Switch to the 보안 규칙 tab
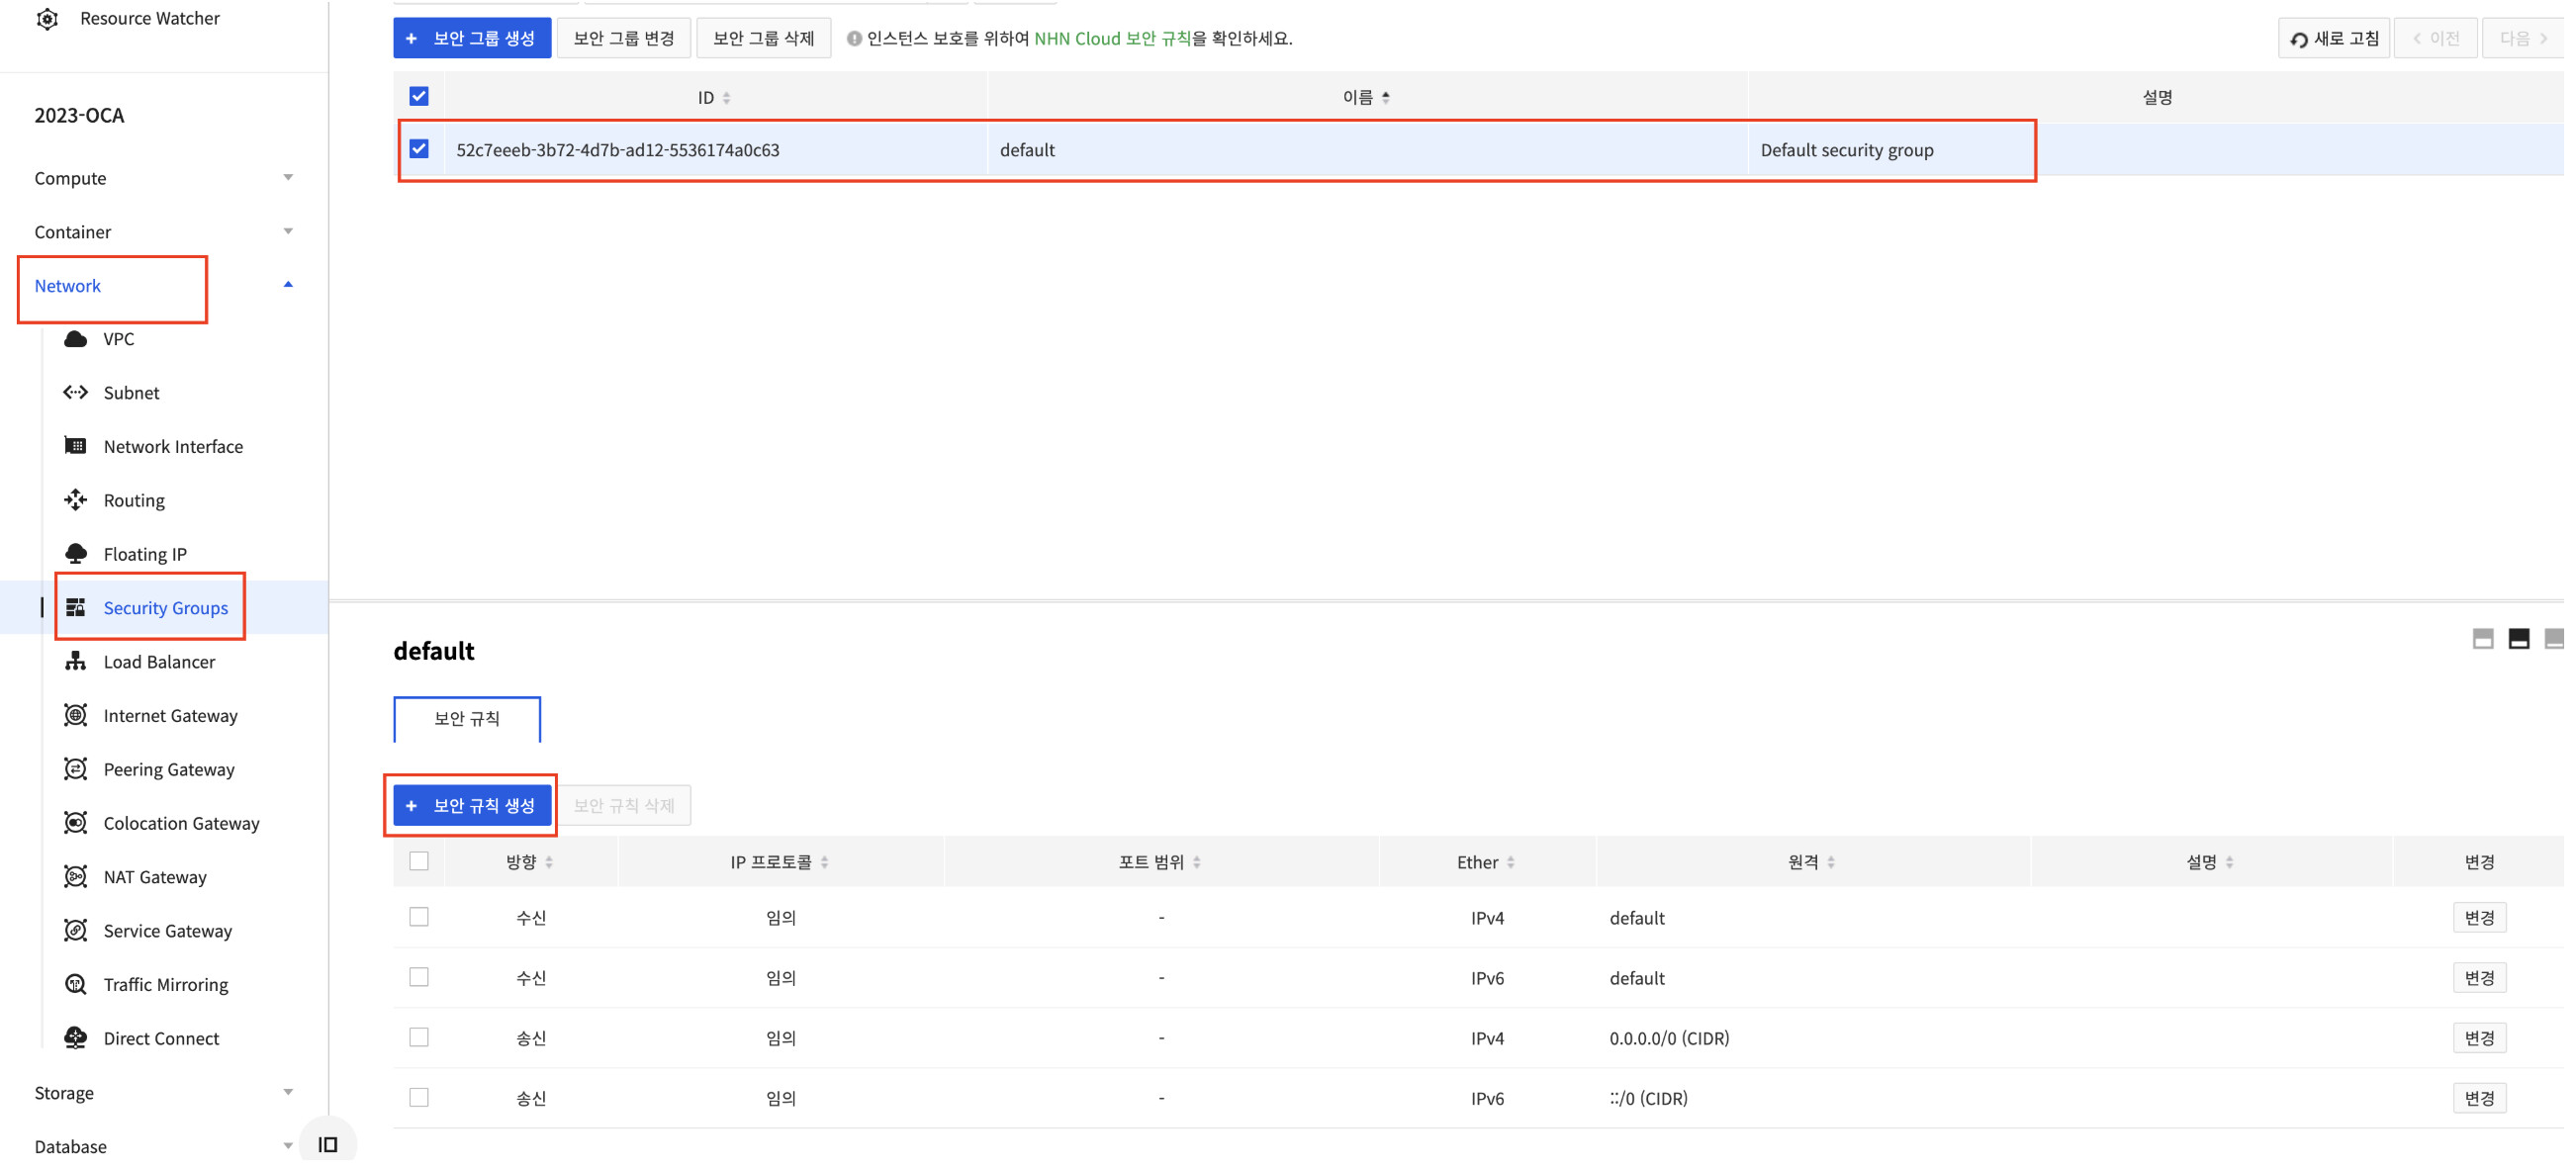This screenshot has width=2576, height=1169. click(x=467, y=720)
